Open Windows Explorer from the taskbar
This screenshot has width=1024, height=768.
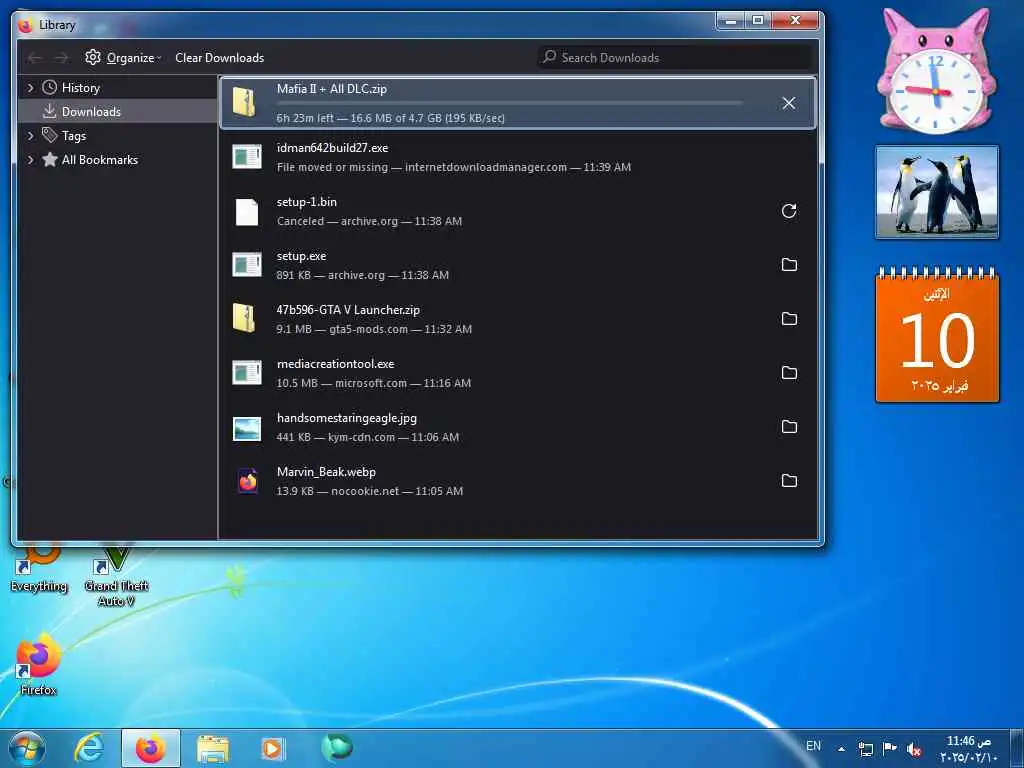[213, 748]
